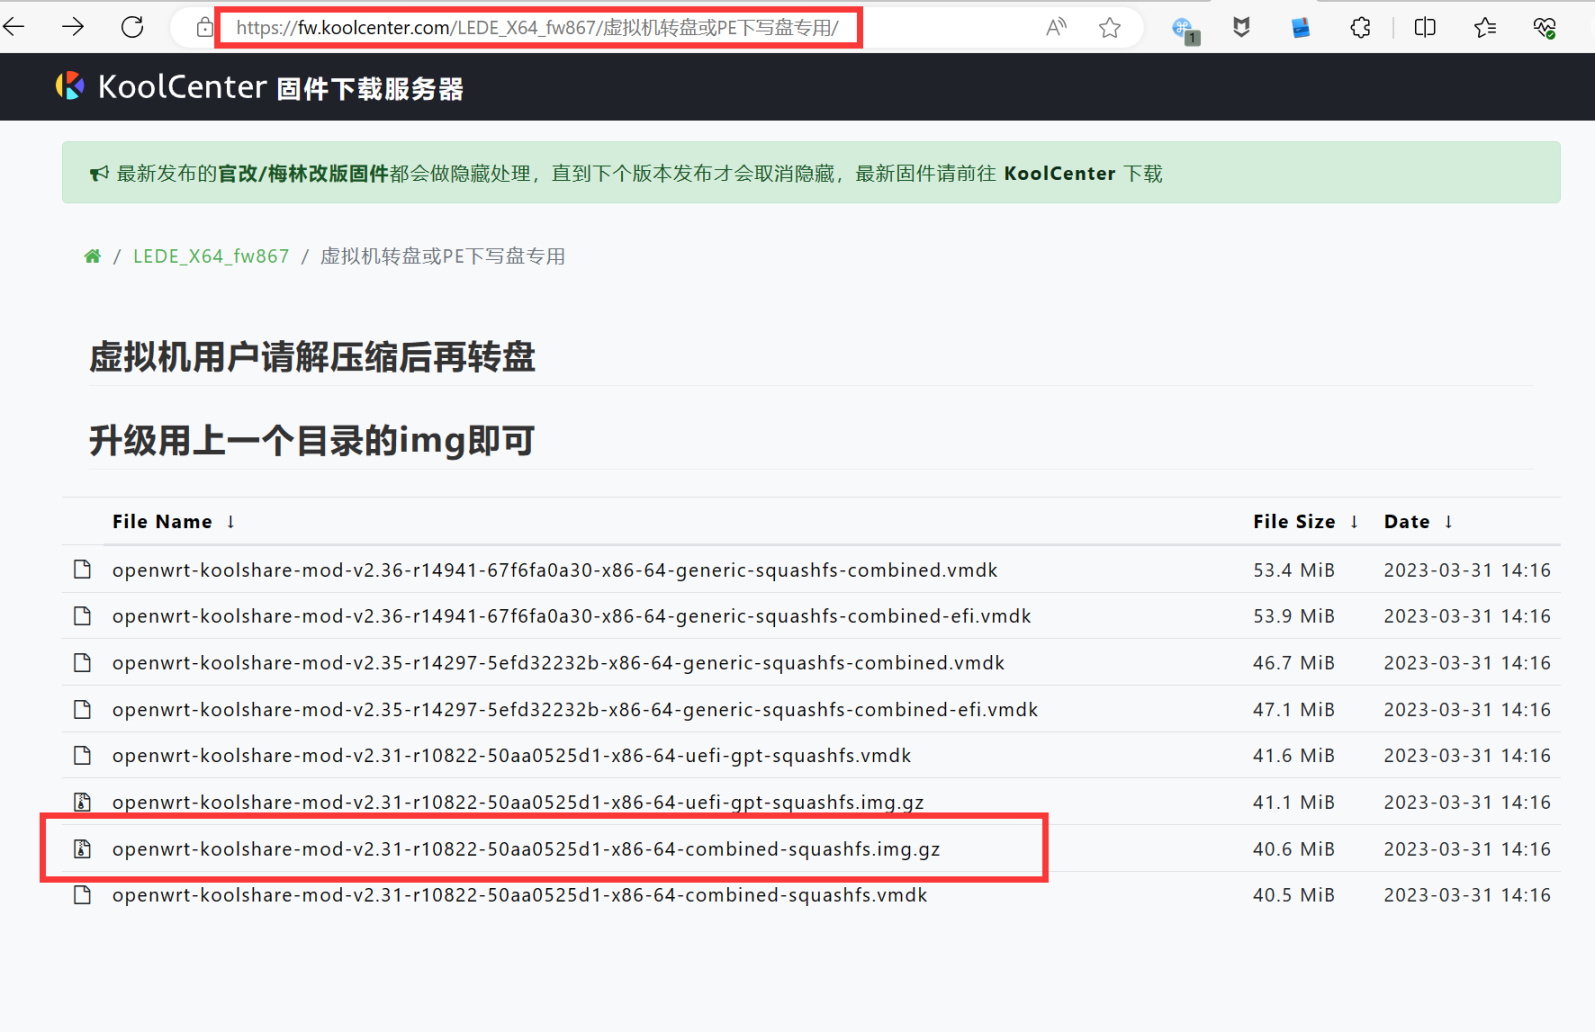Click the file icon of v2.35 generic-squashfs-combined.vmdk

click(83, 662)
